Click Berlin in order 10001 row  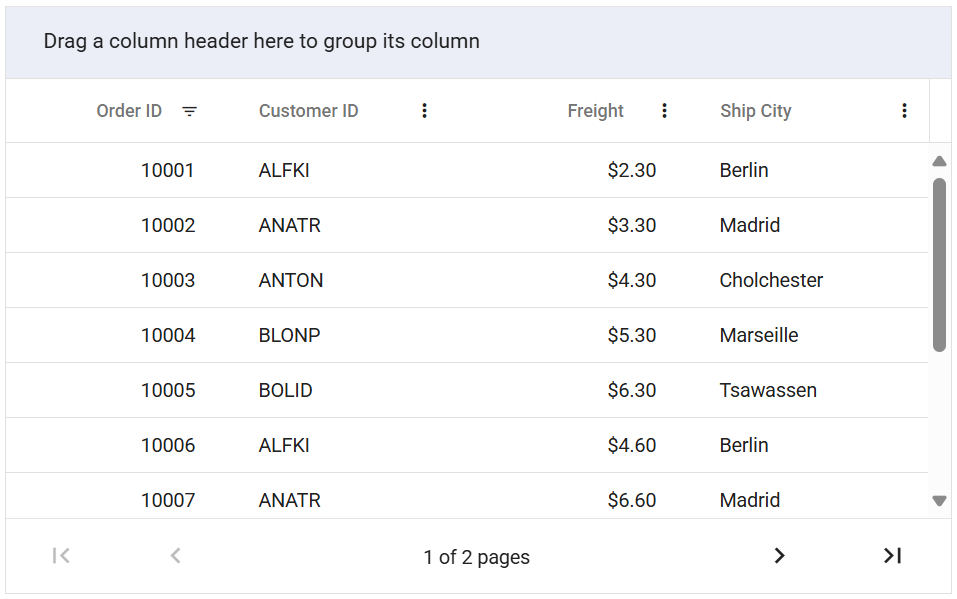pos(743,170)
